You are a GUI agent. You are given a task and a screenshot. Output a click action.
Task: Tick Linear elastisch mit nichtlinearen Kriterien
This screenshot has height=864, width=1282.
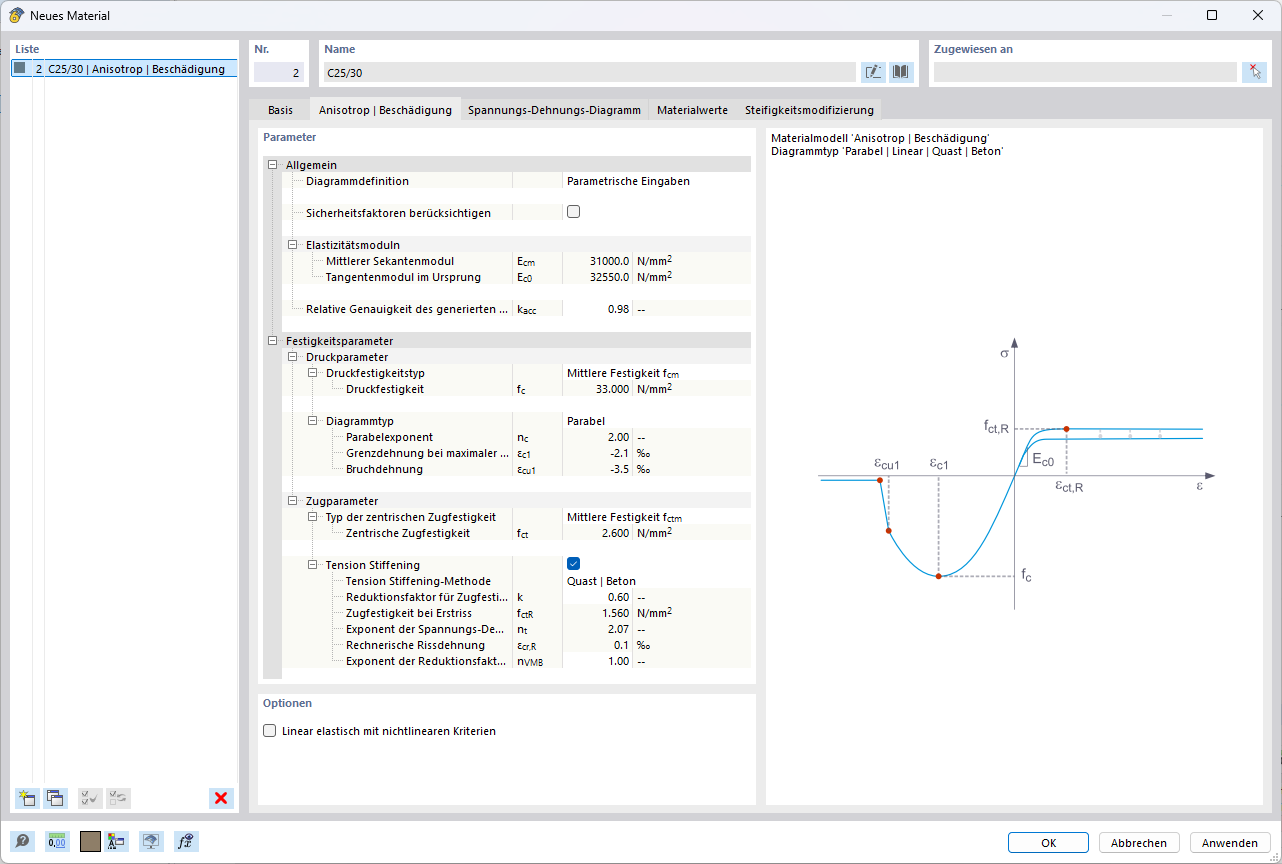[270, 731]
